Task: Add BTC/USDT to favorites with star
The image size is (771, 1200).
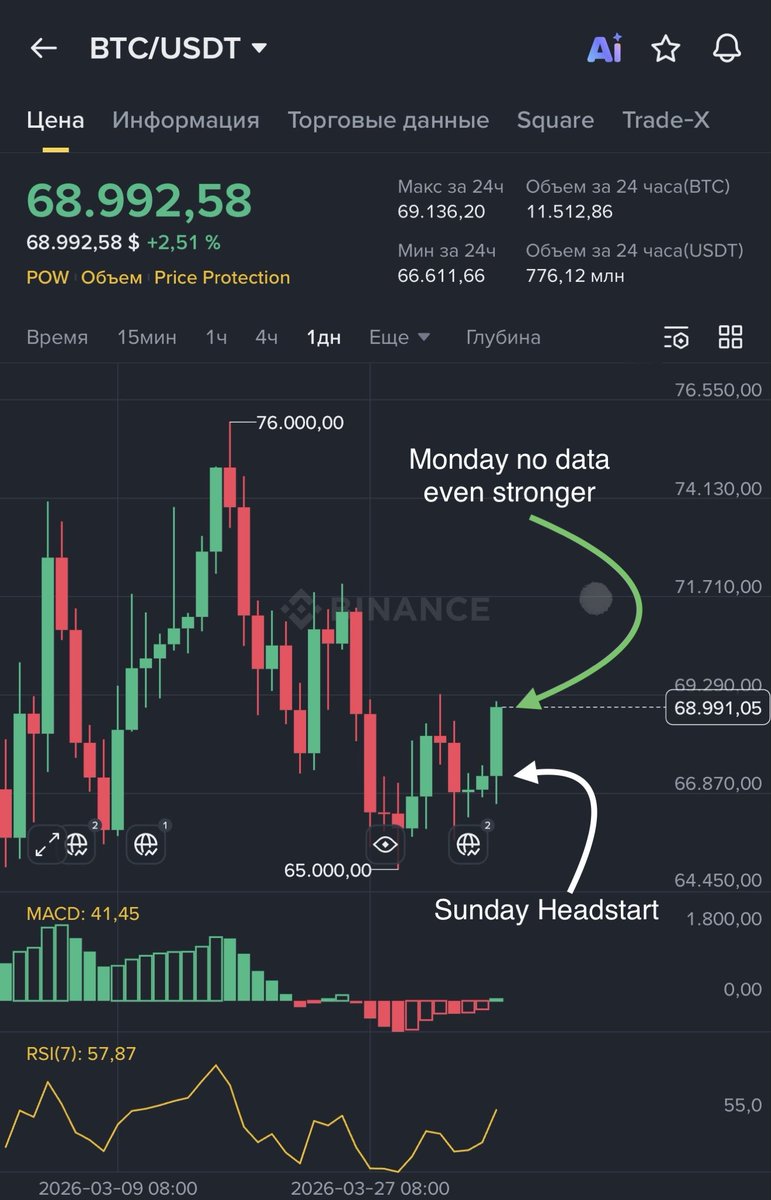Action: coord(666,48)
